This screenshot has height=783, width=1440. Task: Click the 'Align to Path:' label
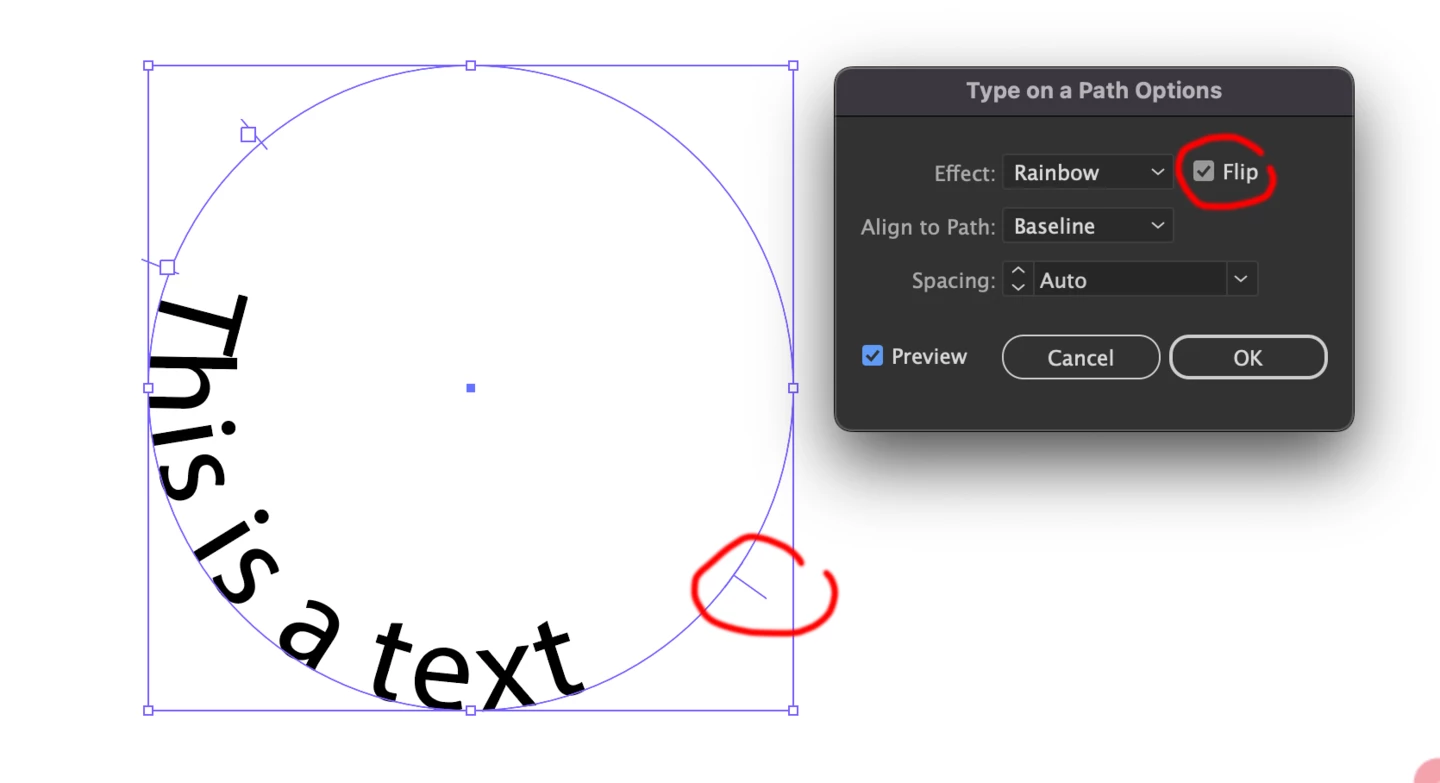(928, 227)
